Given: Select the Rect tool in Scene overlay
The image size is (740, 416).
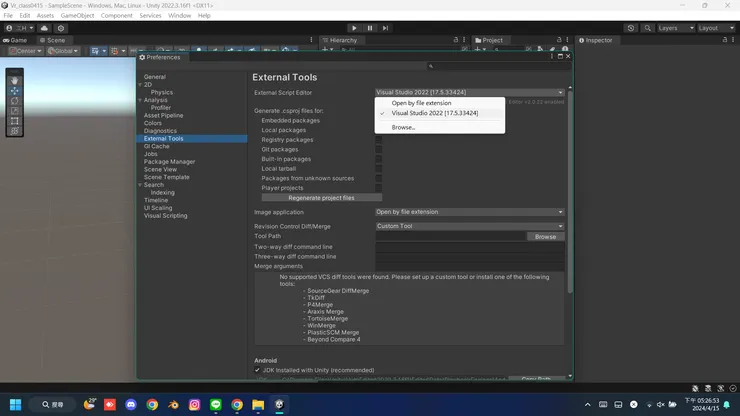Looking at the screenshot, I should [x=15, y=121].
